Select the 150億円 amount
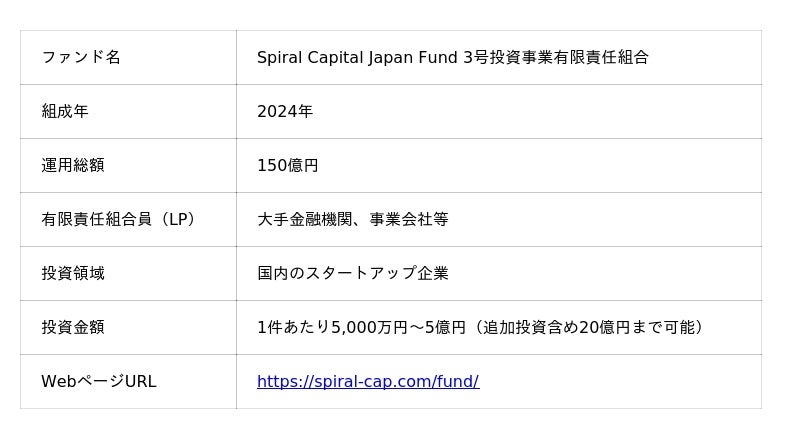Image resolution: width=800 pixels, height=439 pixels. [x=288, y=165]
